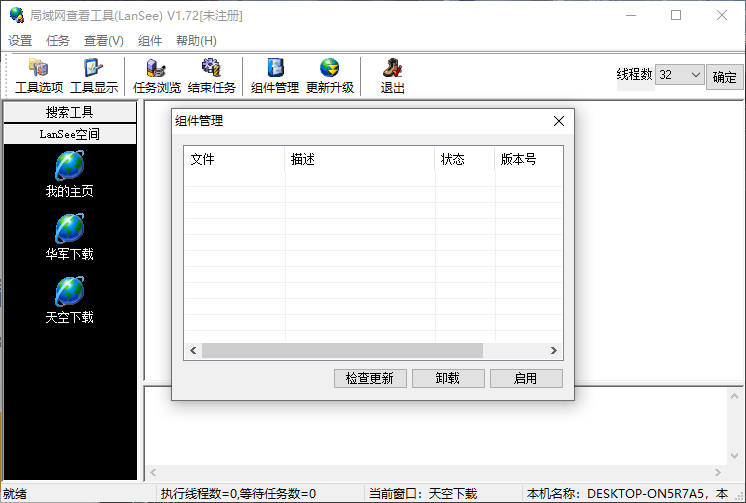Viewport: 746px width, 503px height.
Task: Click the lower pane's scroll down arrow
Action: coord(734,456)
